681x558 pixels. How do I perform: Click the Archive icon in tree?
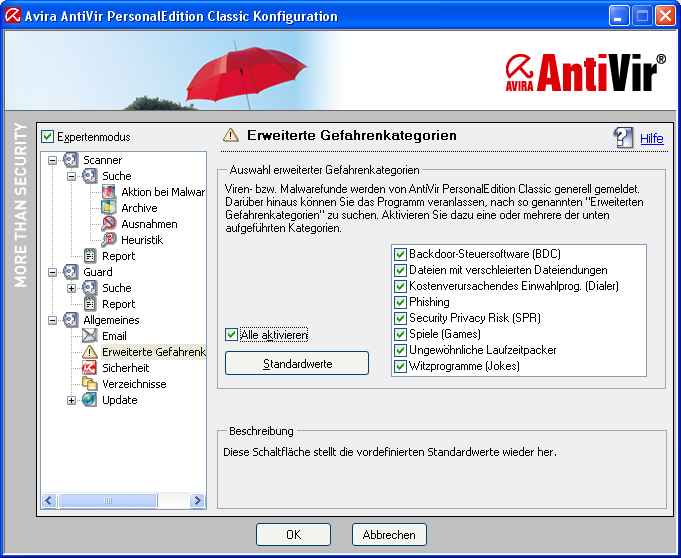109,208
